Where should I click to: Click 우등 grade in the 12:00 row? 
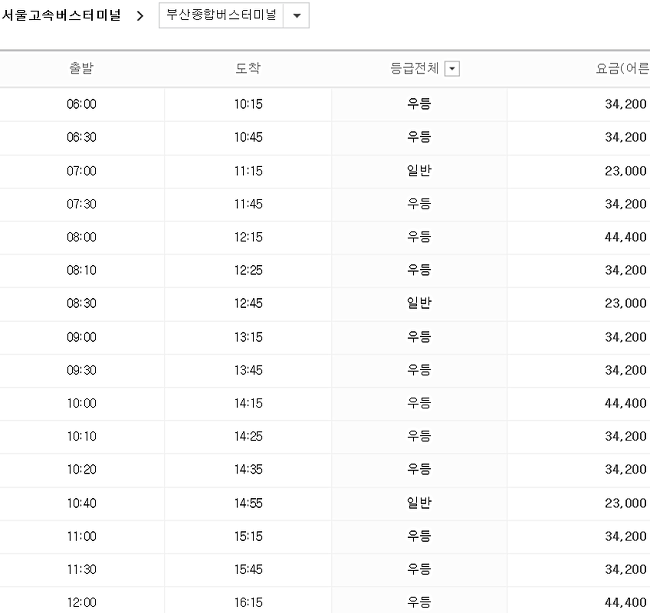(419, 602)
